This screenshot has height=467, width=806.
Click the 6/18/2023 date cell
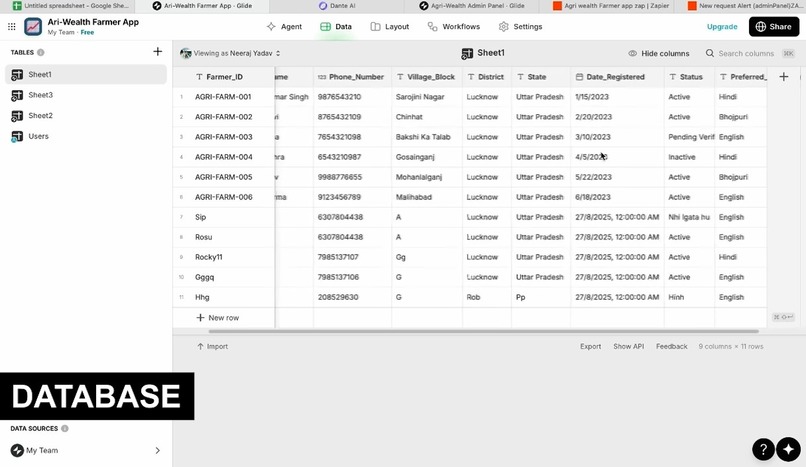[617, 197]
